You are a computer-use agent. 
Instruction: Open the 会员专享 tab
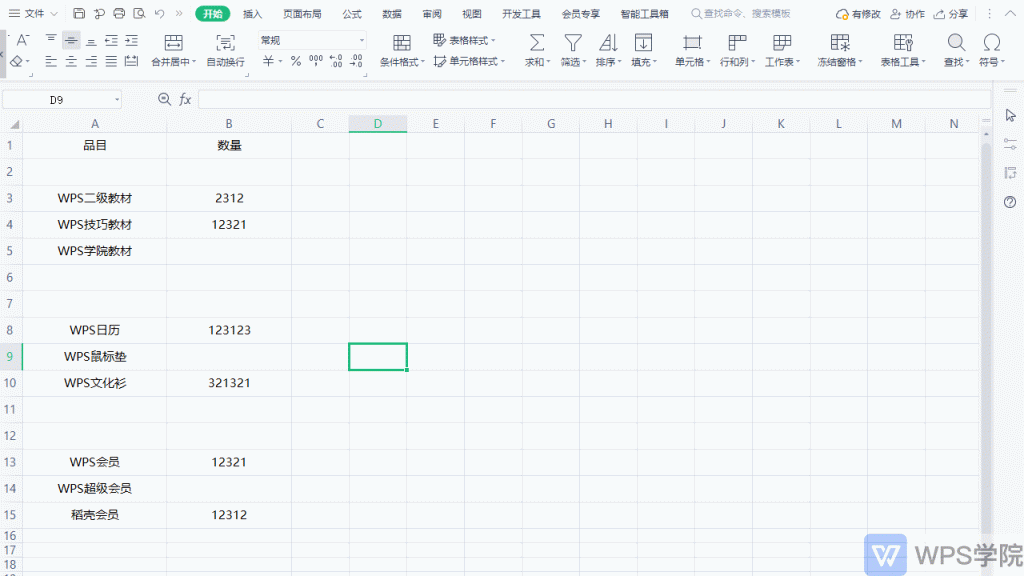(x=581, y=14)
